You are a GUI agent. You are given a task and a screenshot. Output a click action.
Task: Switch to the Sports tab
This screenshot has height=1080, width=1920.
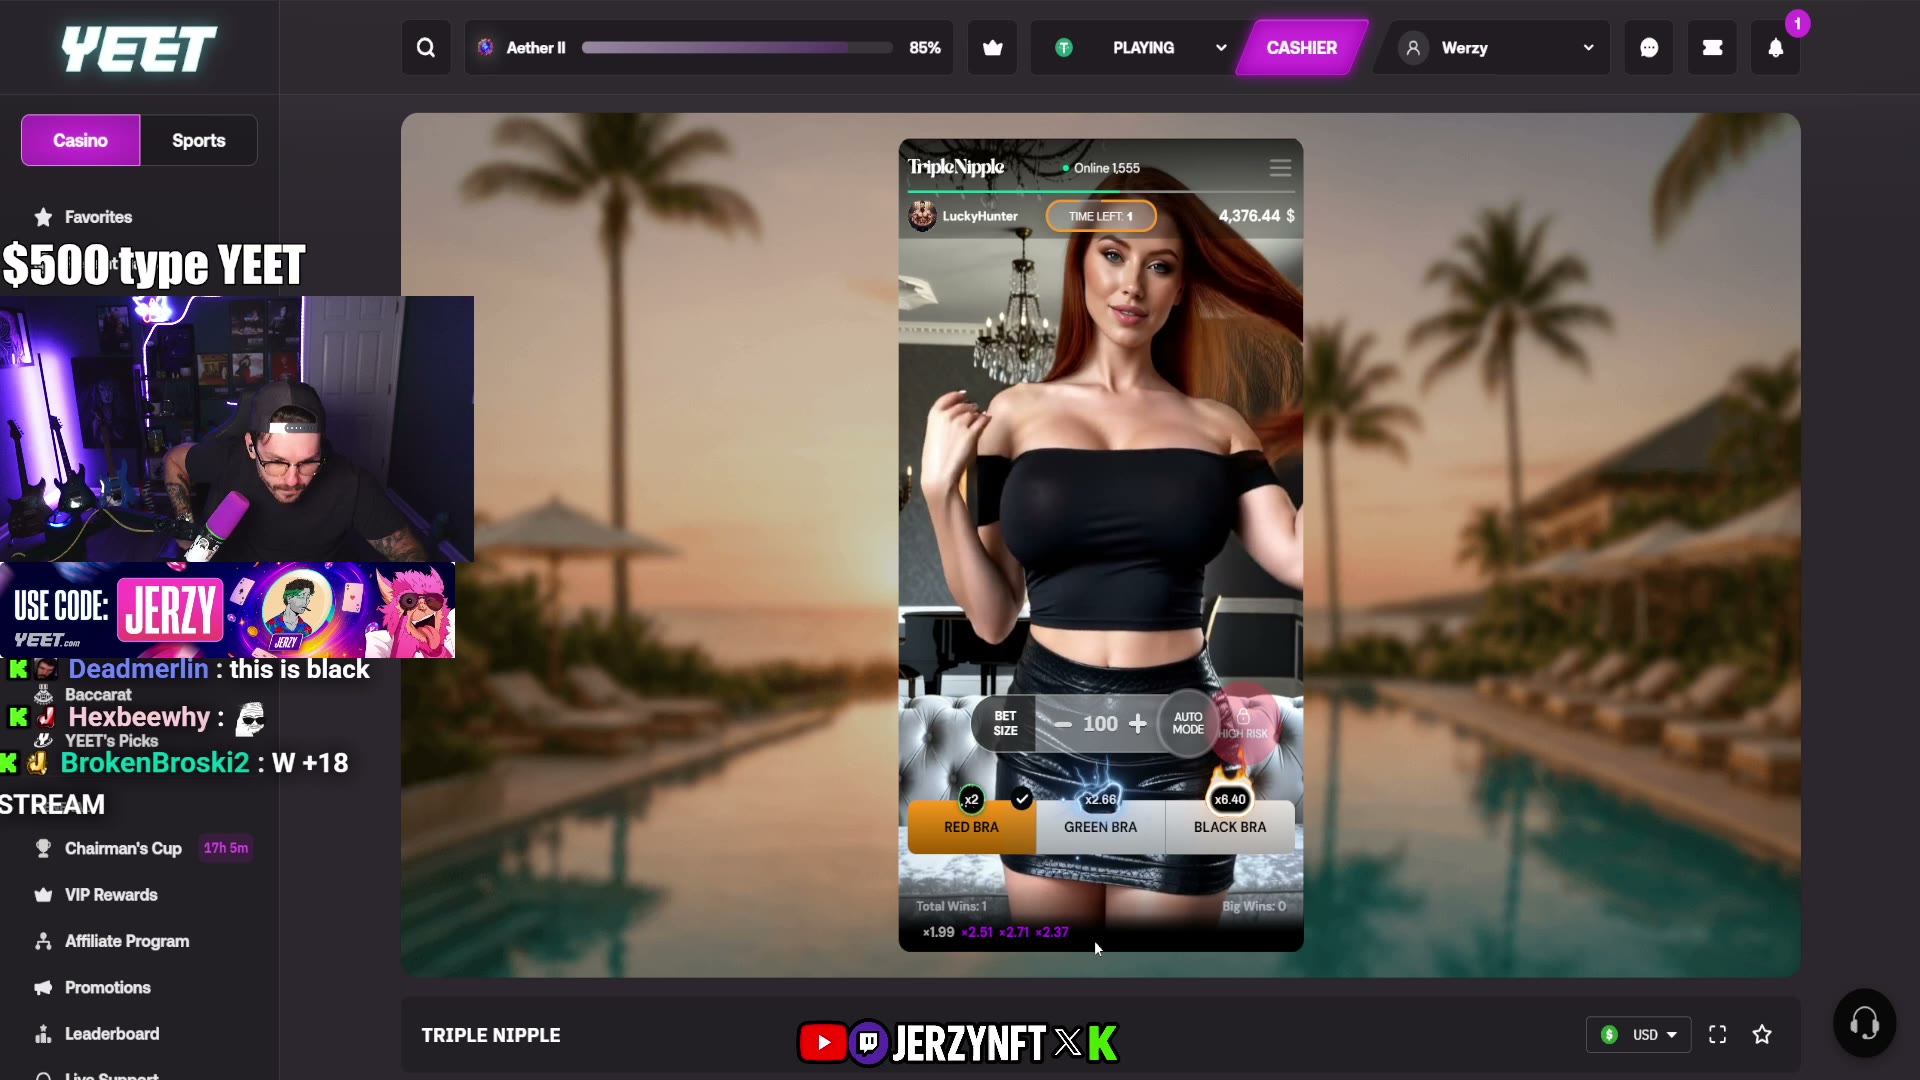point(199,140)
